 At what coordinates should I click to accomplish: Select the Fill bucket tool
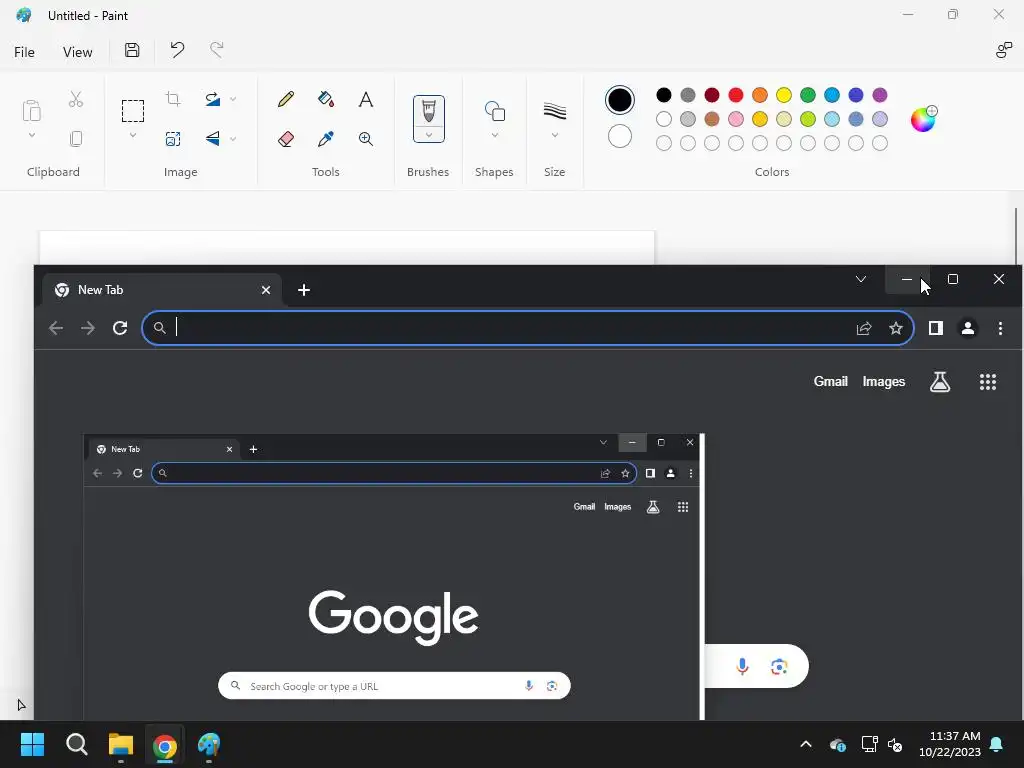(326, 99)
